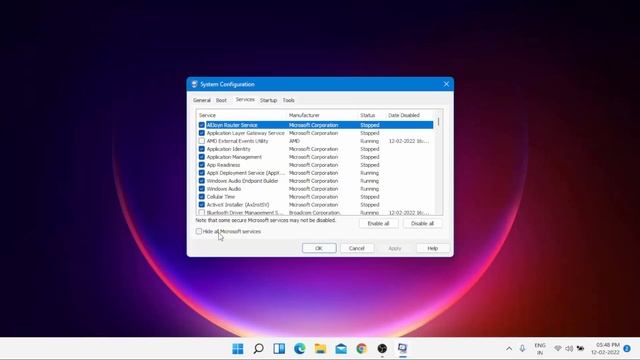
Task: Select the Services tab
Action: pos(245,100)
